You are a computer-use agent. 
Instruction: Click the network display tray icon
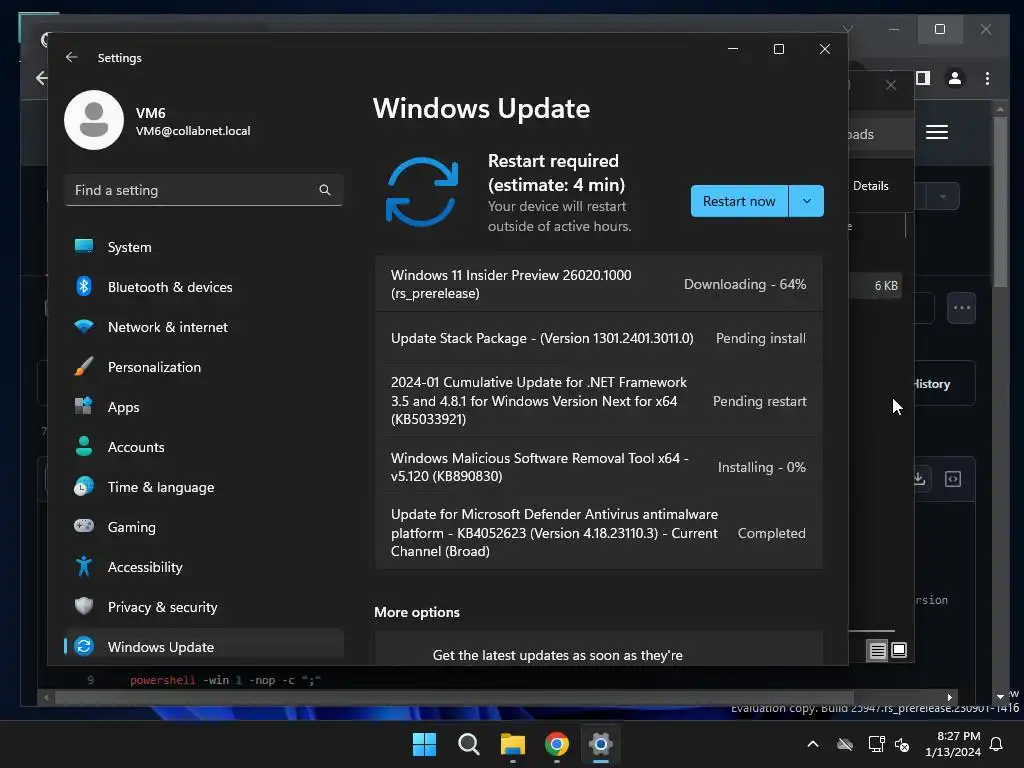click(876, 744)
